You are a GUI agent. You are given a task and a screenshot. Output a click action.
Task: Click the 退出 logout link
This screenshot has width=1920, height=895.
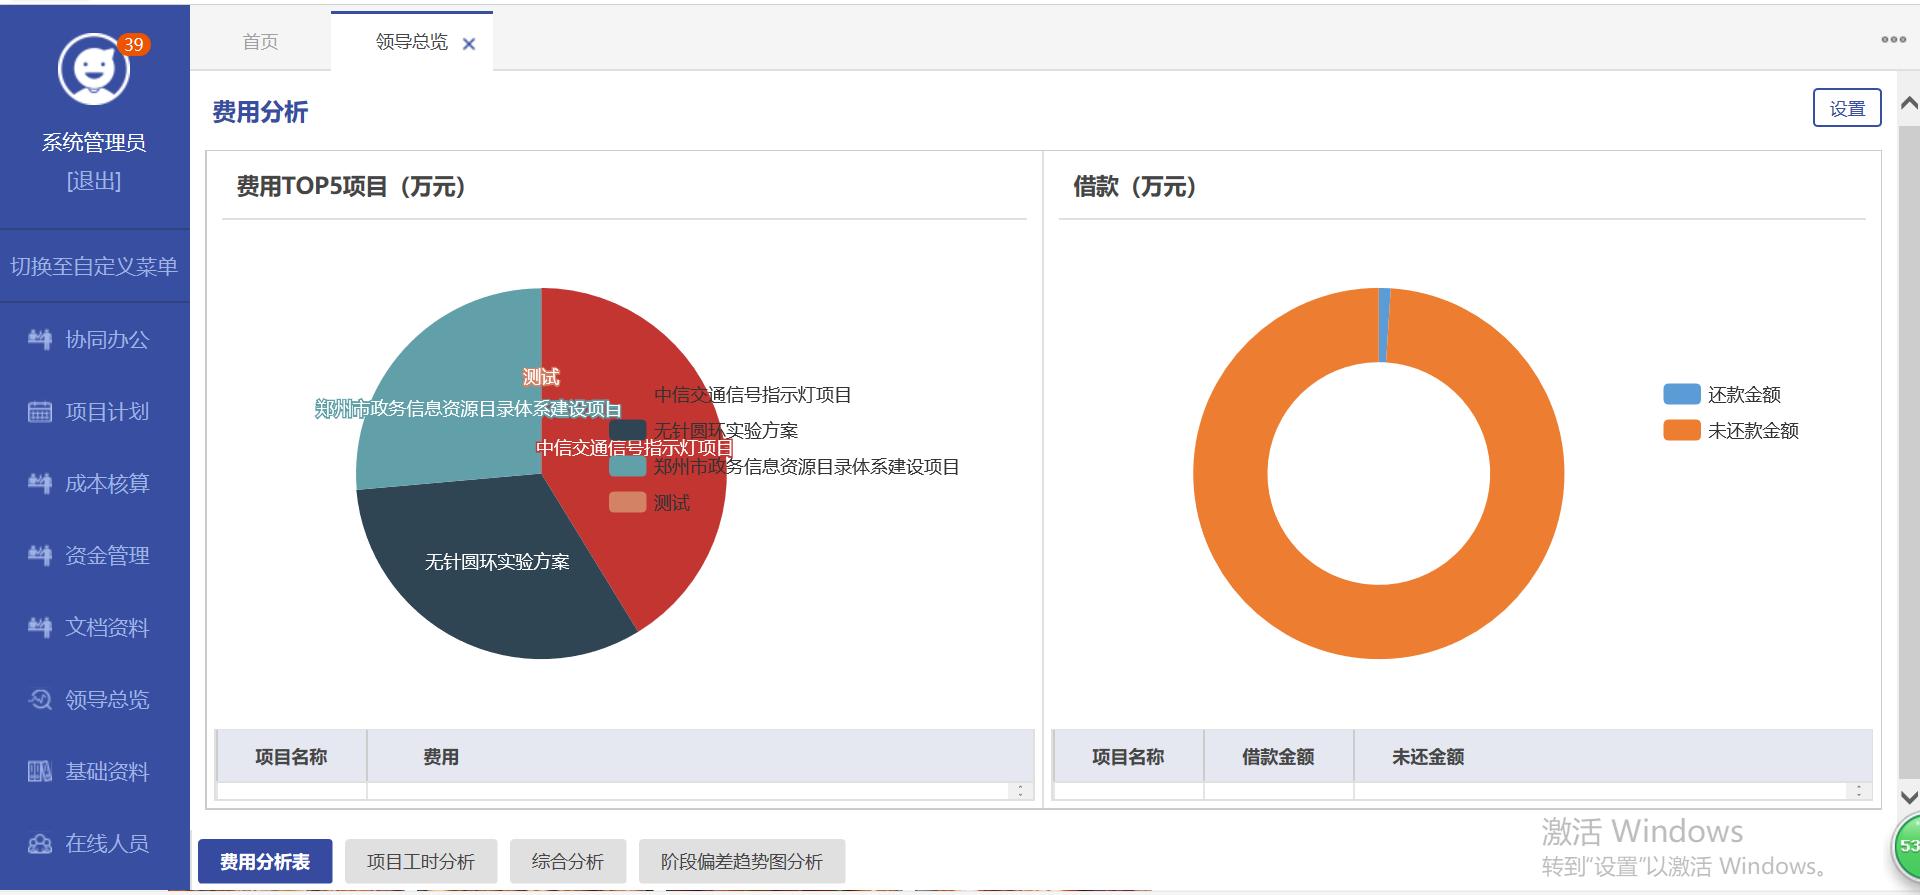94,181
